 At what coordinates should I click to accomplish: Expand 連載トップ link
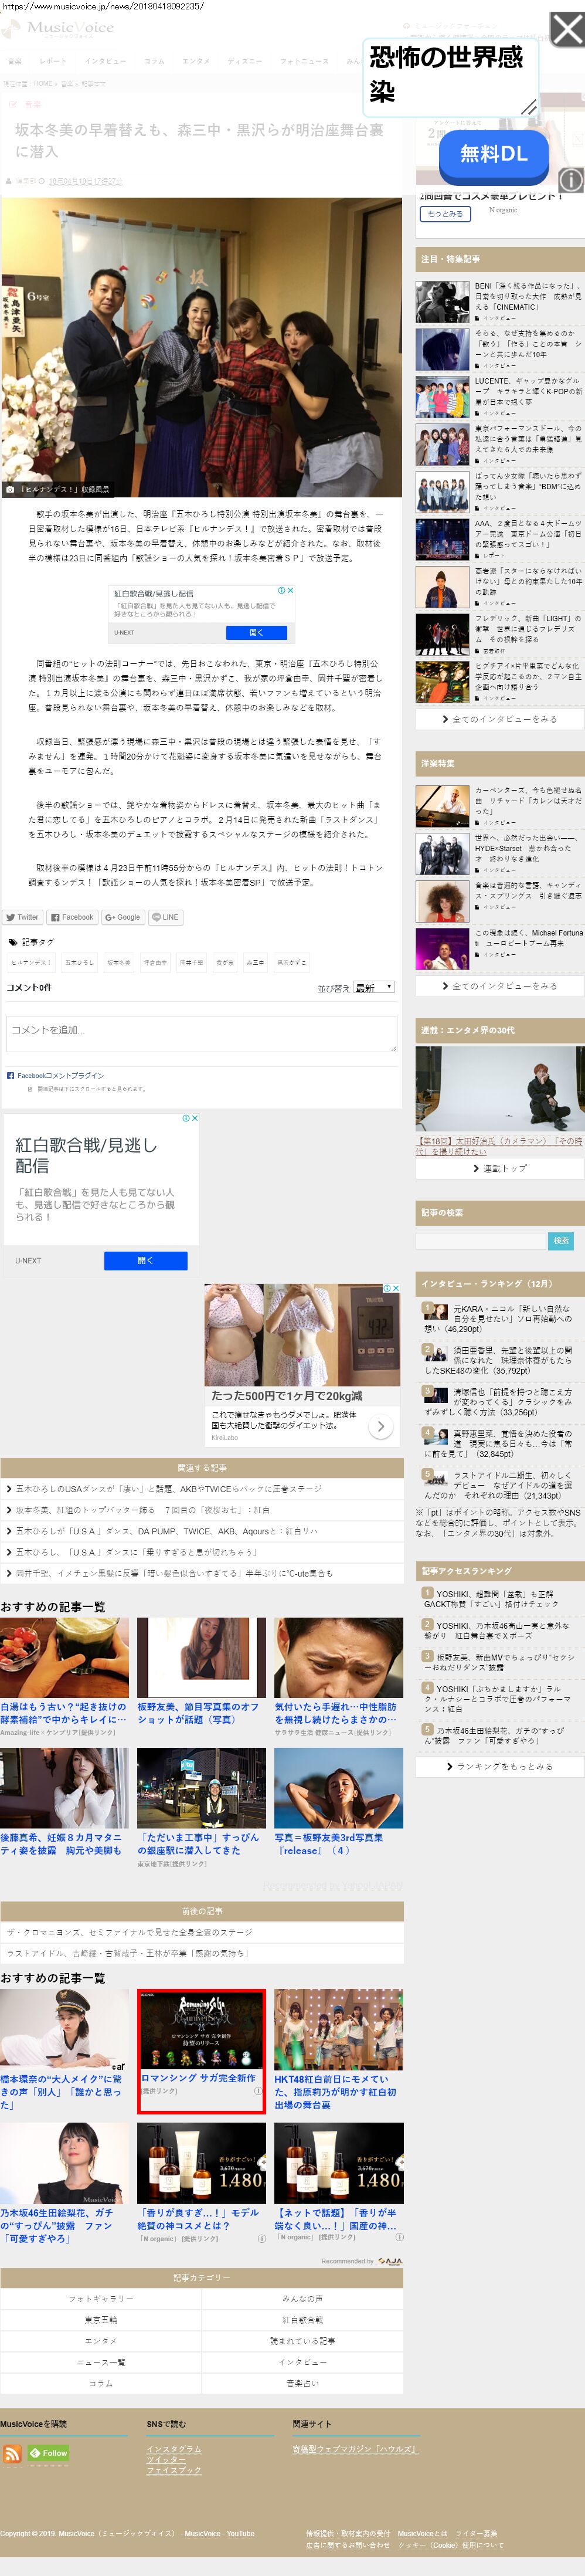(x=500, y=1168)
